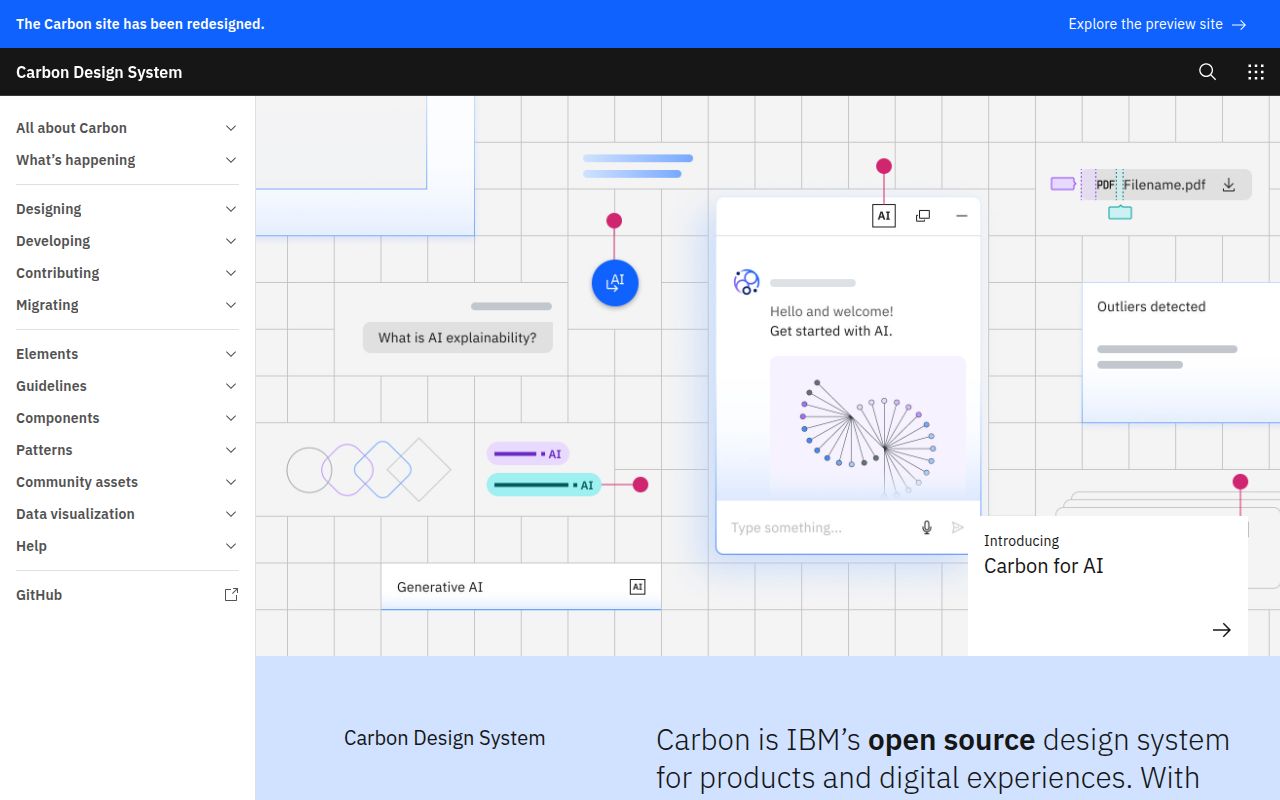The width and height of the screenshot is (1280, 800).
Task: Click the redesign notice banner text
Action: tap(140, 24)
